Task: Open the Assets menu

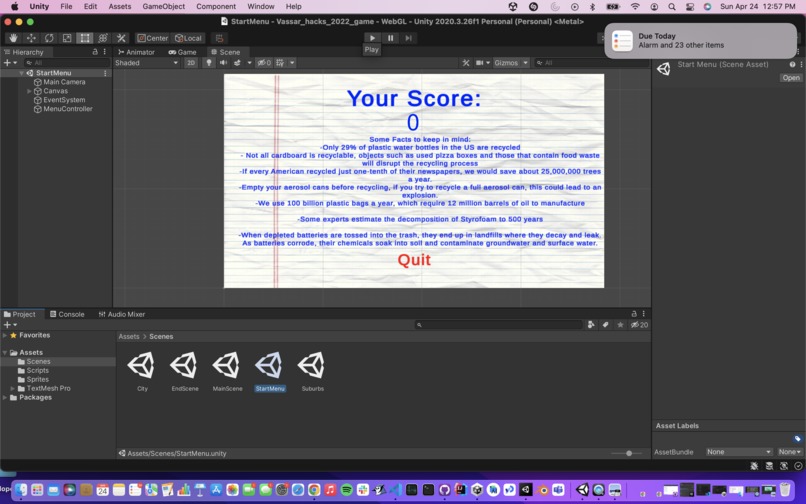Action: pos(120,6)
